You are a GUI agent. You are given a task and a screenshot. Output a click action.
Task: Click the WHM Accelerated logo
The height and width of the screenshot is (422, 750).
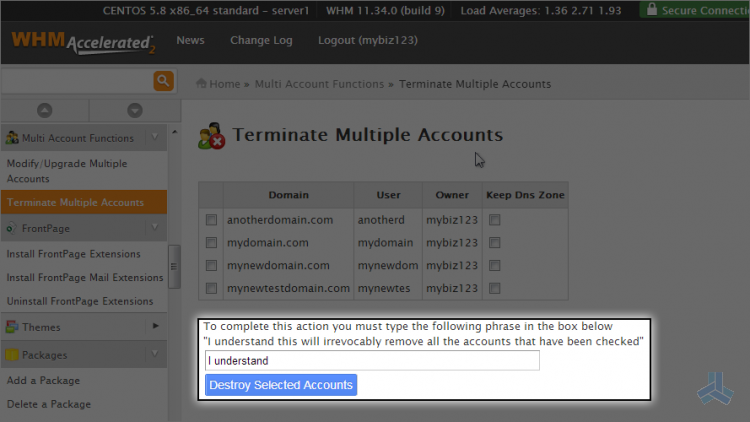point(83,43)
